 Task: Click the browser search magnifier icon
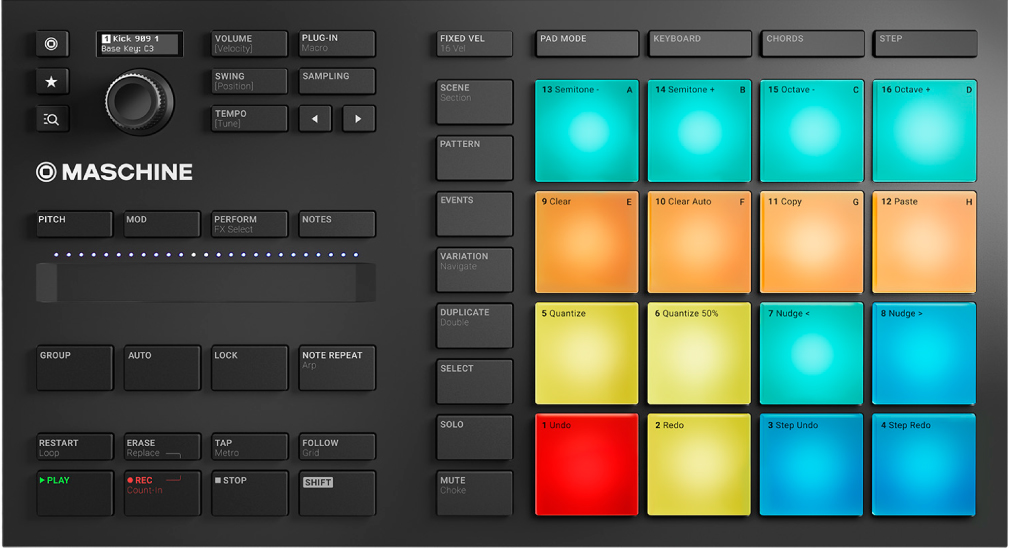tap(52, 119)
